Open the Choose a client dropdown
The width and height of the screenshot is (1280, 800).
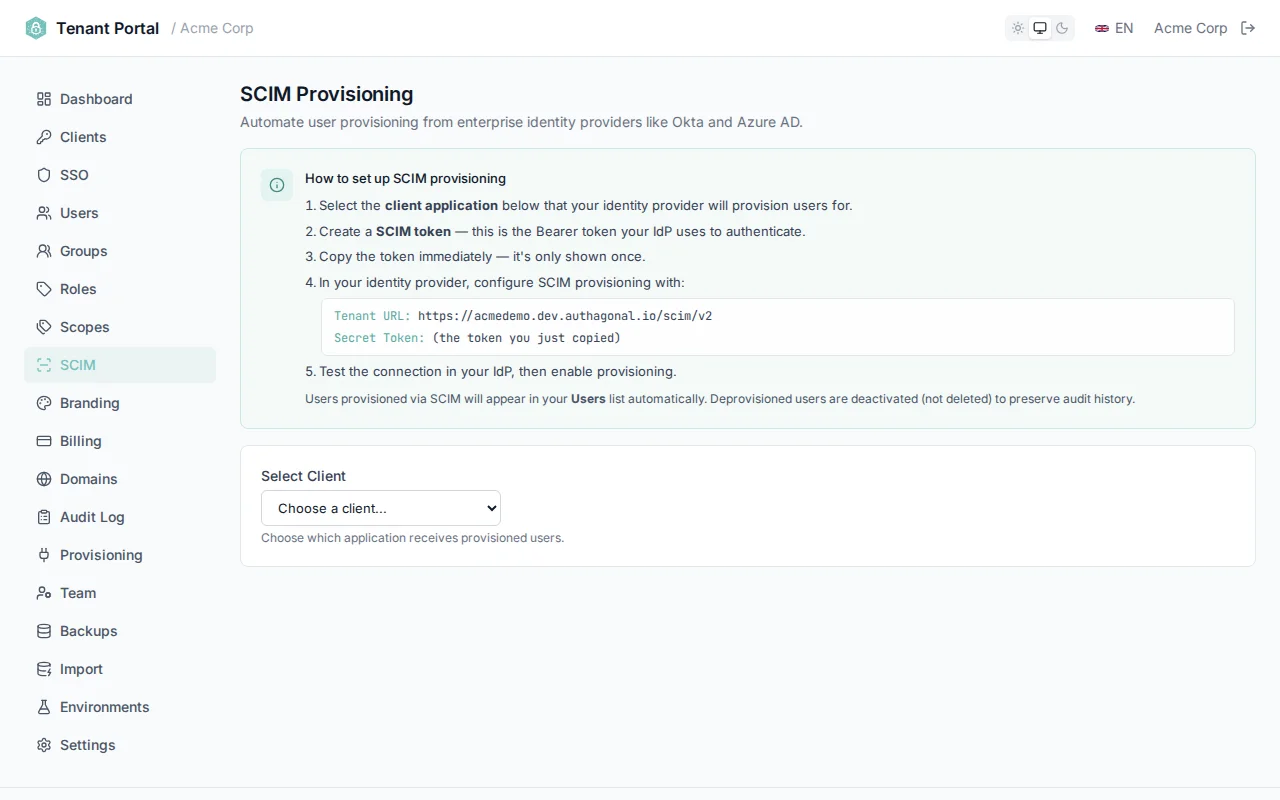[381, 508]
